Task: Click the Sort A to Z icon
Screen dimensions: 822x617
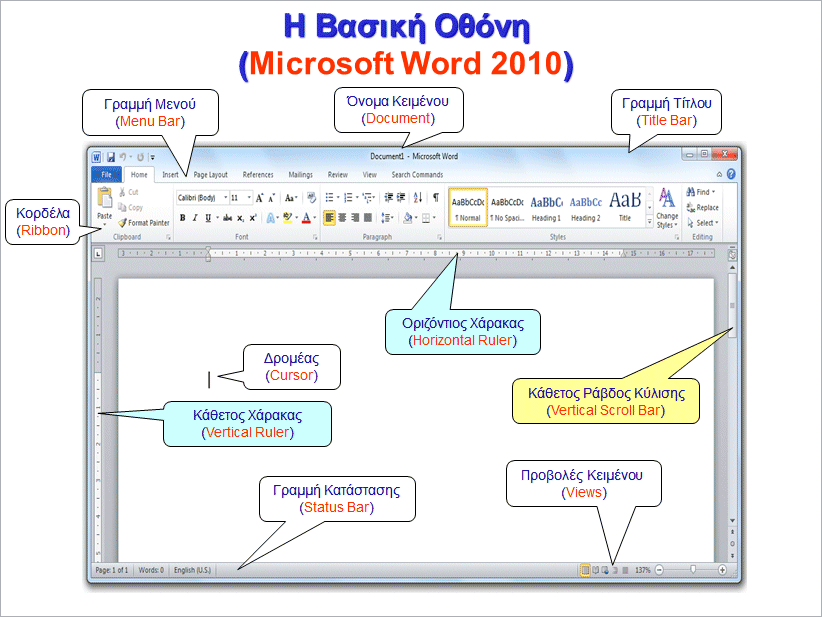Action: 418,198
